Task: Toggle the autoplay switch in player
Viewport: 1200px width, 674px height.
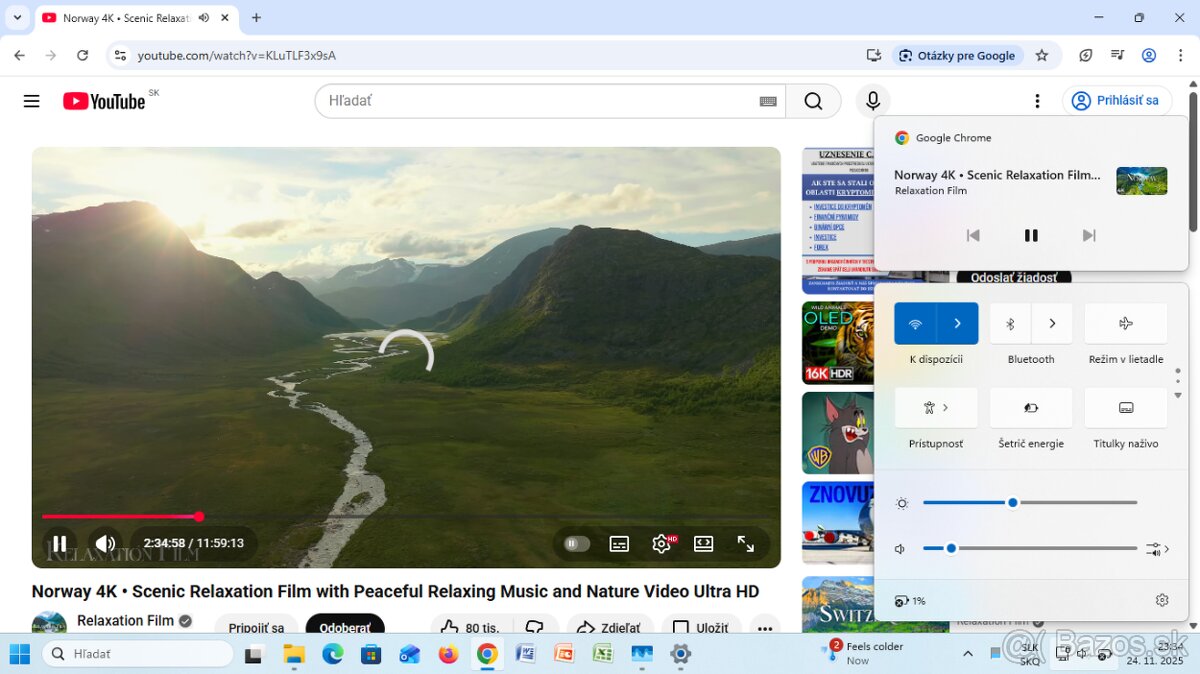Action: point(576,544)
